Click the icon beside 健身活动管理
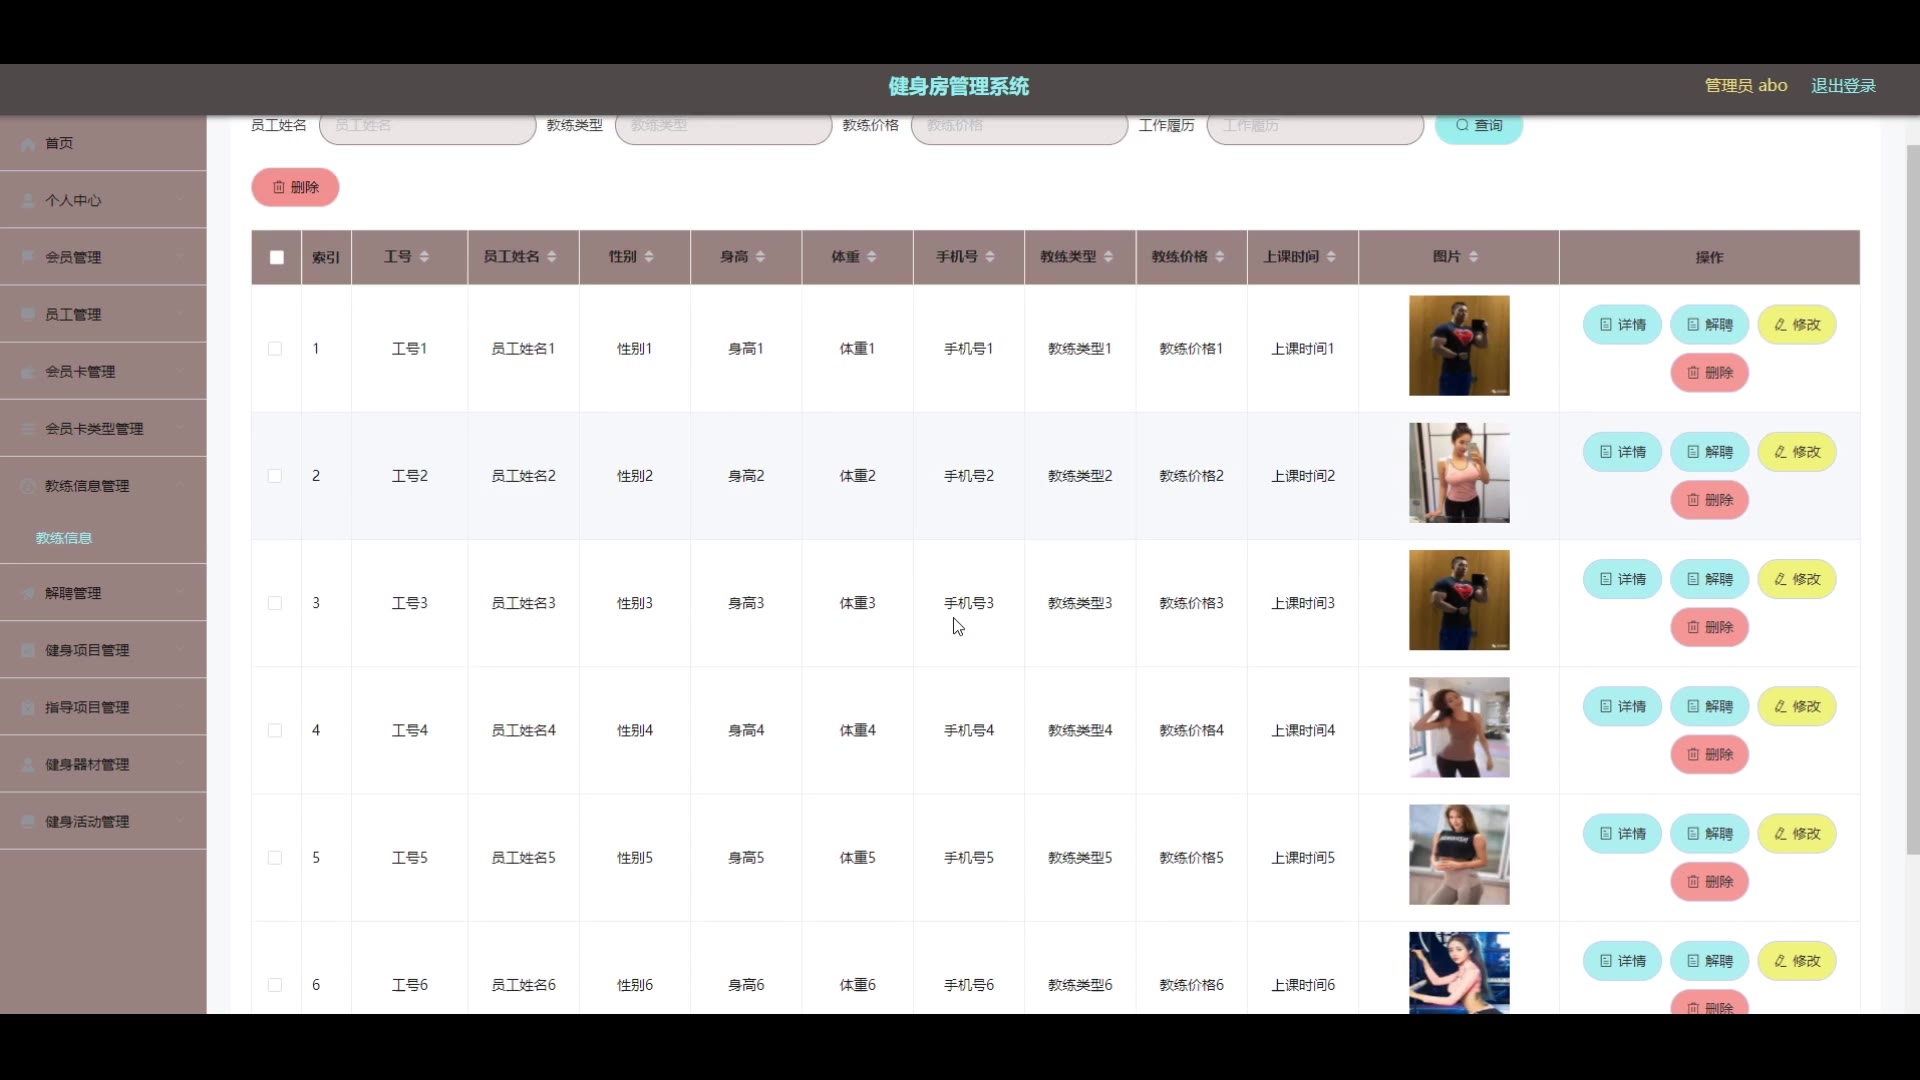 click(28, 822)
